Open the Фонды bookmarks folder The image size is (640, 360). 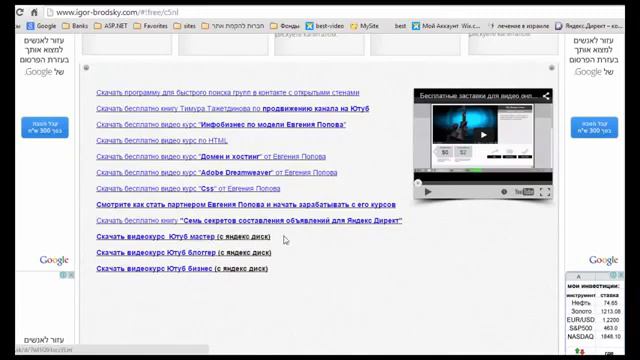(285, 26)
